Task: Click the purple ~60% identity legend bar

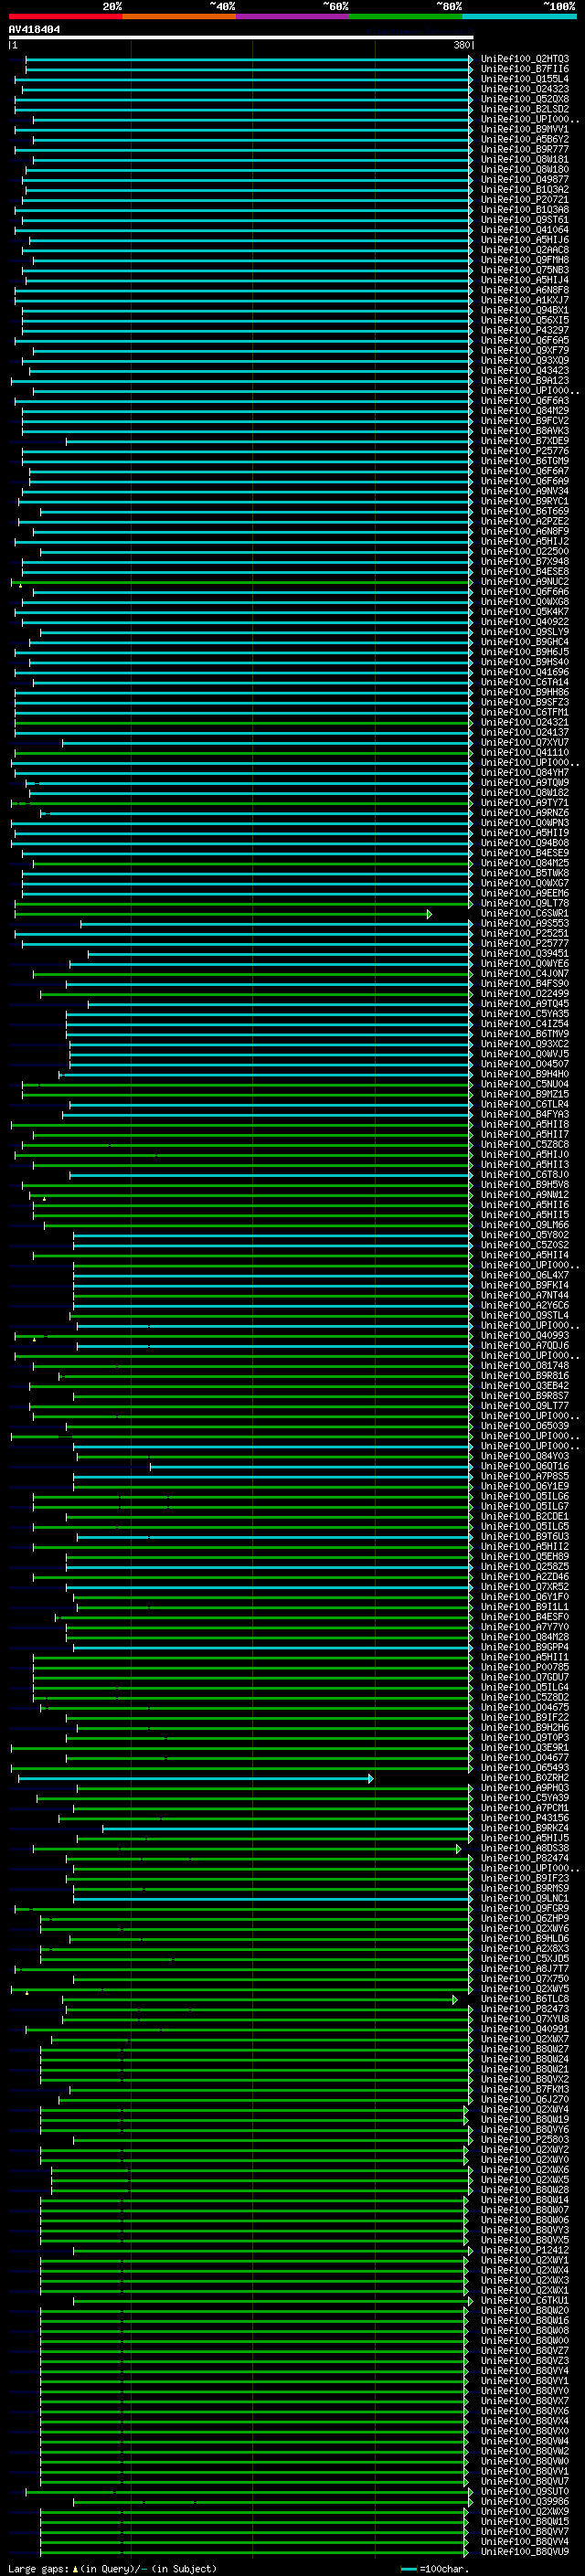Action: pyautogui.click(x=293, y=16)
